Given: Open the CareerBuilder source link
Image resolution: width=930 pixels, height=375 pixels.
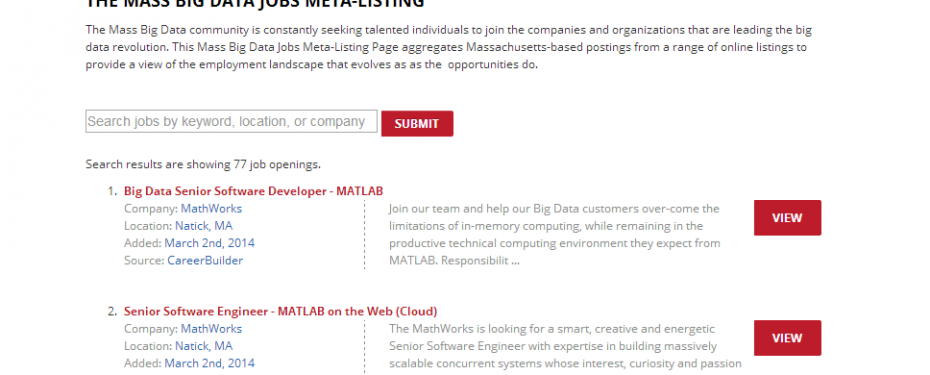Looking at the screenshot, I should click(x=205, y=260).
